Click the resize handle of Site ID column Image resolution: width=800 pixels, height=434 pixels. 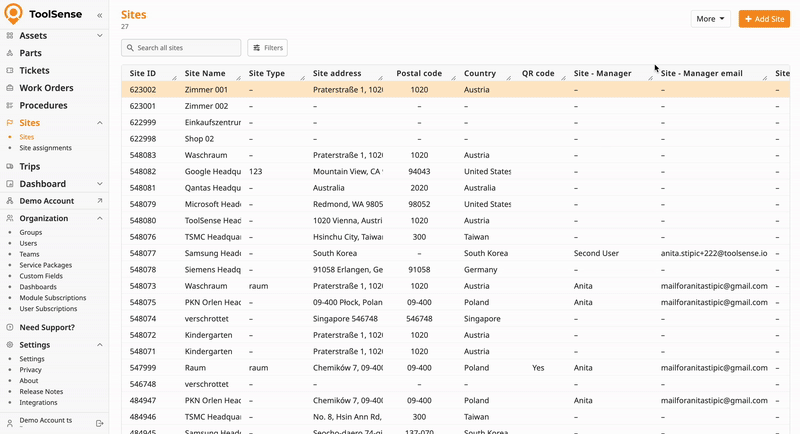[174, 78]
